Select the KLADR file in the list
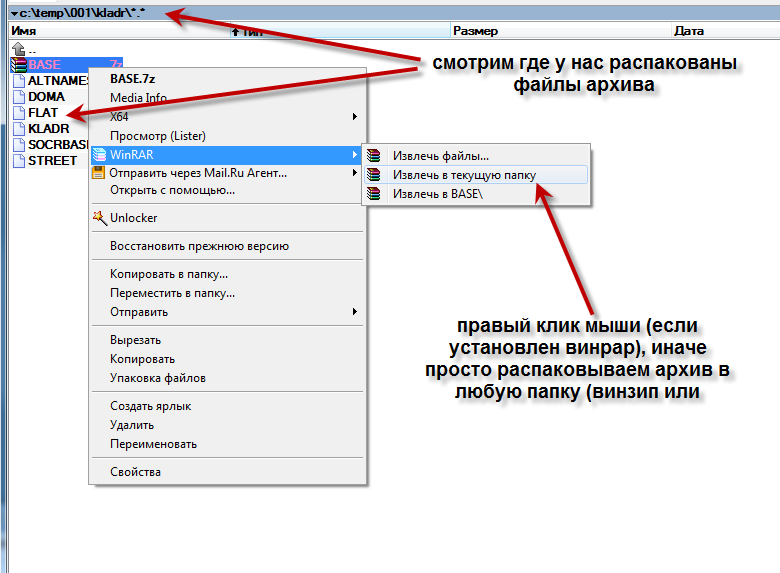 point(48,129)
